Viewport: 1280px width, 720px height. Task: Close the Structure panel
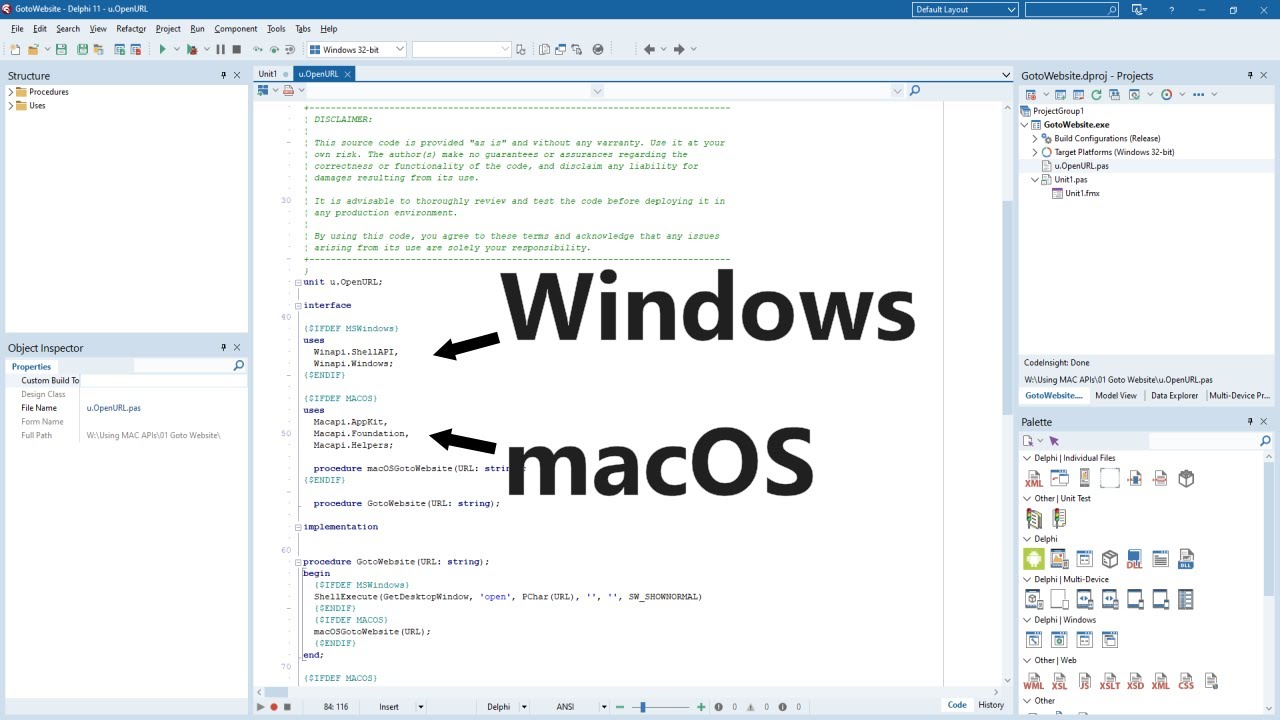coord(237,75)
